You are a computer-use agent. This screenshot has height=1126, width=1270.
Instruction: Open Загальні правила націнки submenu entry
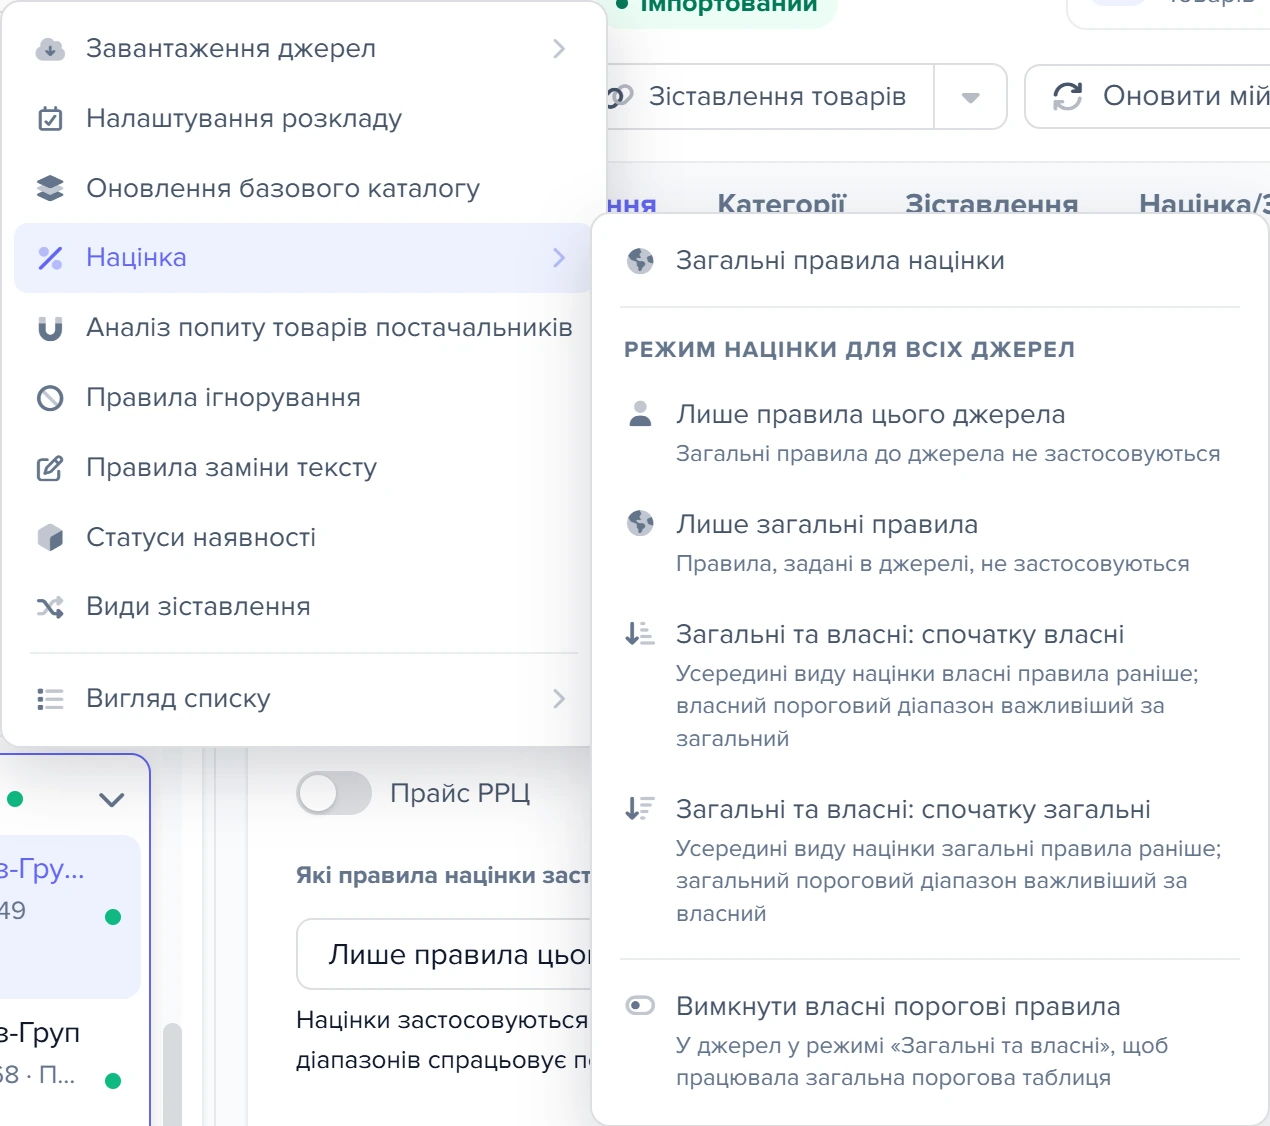point(930,261)
